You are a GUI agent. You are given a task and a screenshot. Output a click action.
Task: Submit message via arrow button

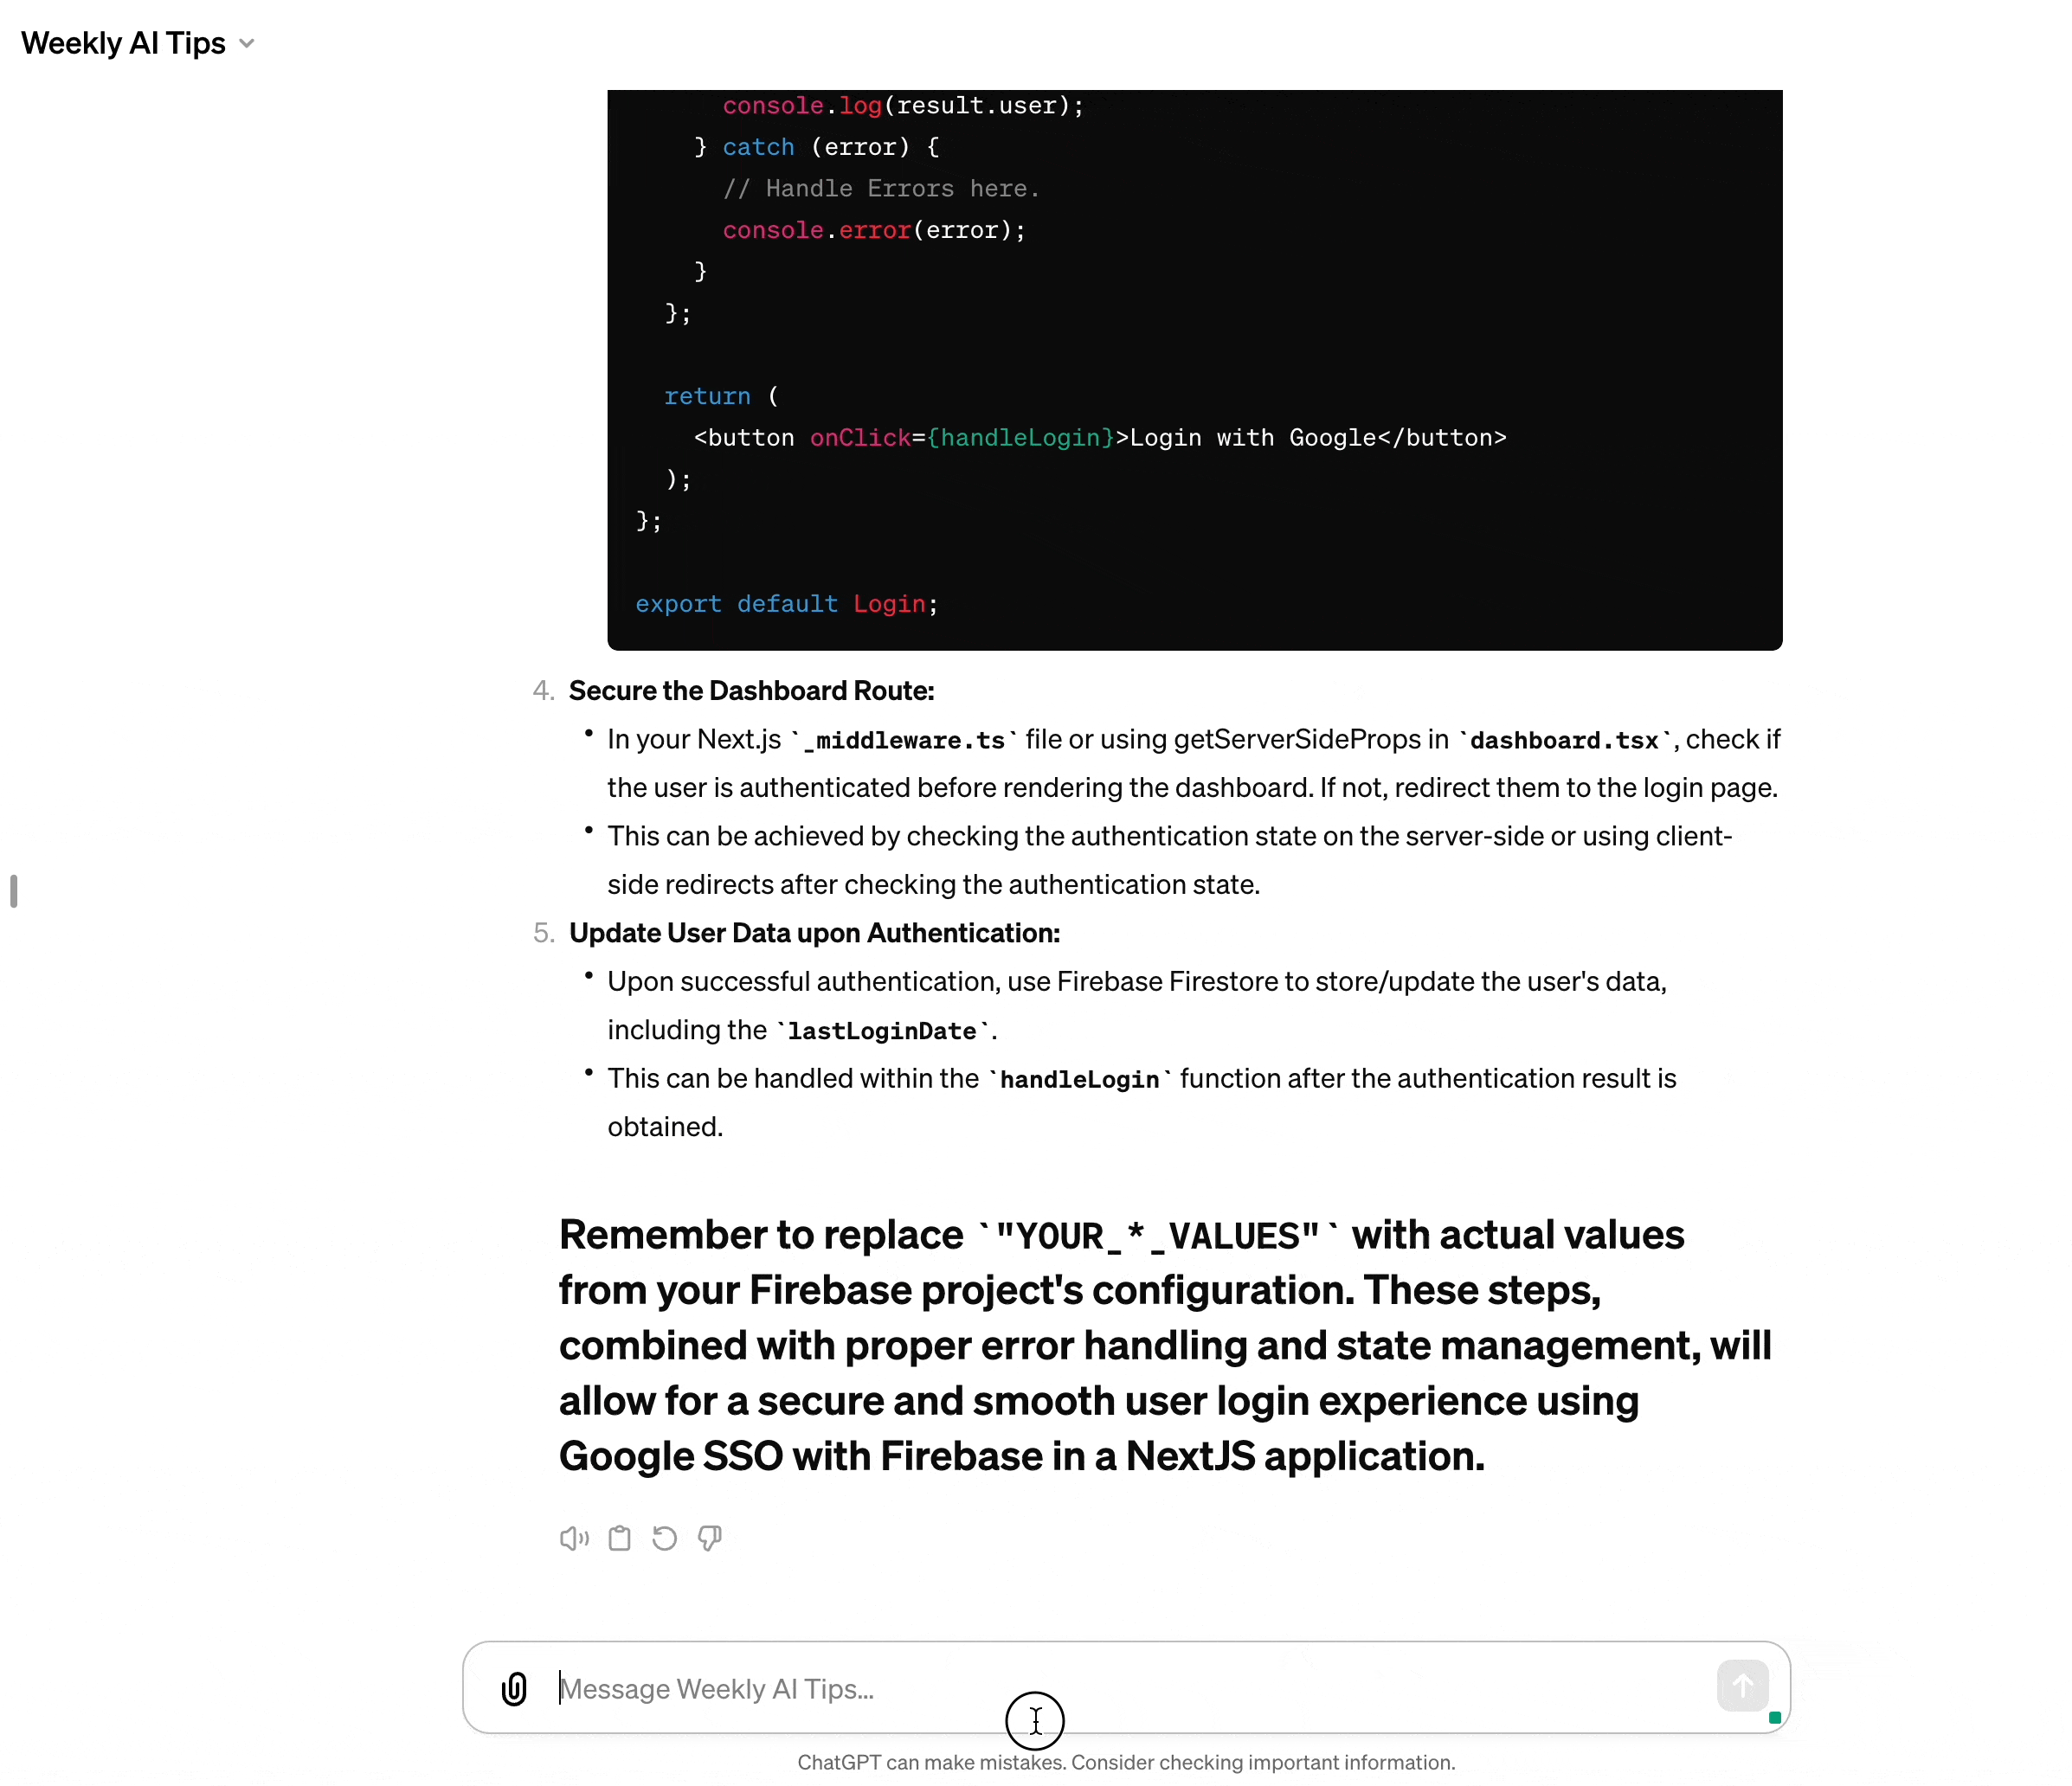[x=1741, y=1687]
